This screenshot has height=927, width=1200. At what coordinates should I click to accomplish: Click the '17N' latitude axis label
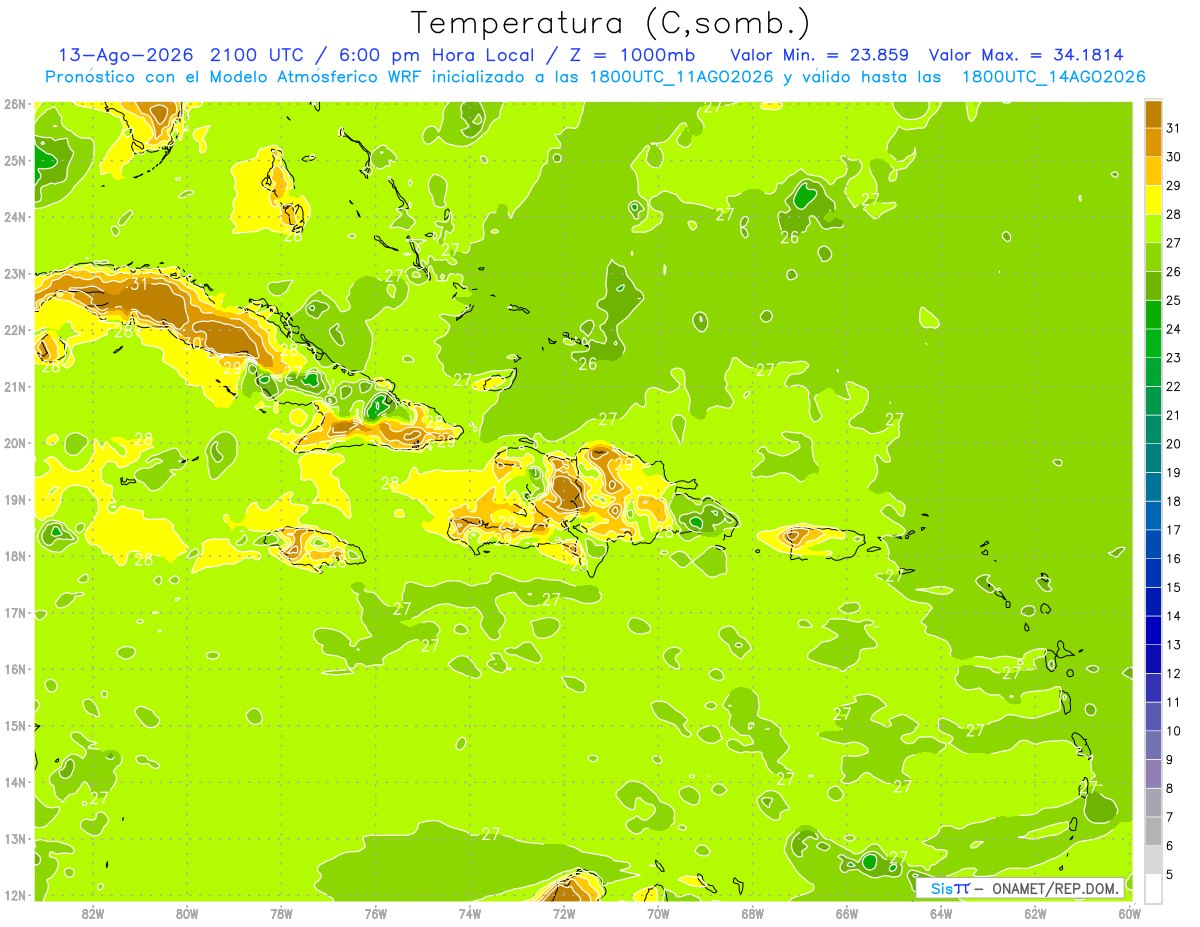click(15, 612)
